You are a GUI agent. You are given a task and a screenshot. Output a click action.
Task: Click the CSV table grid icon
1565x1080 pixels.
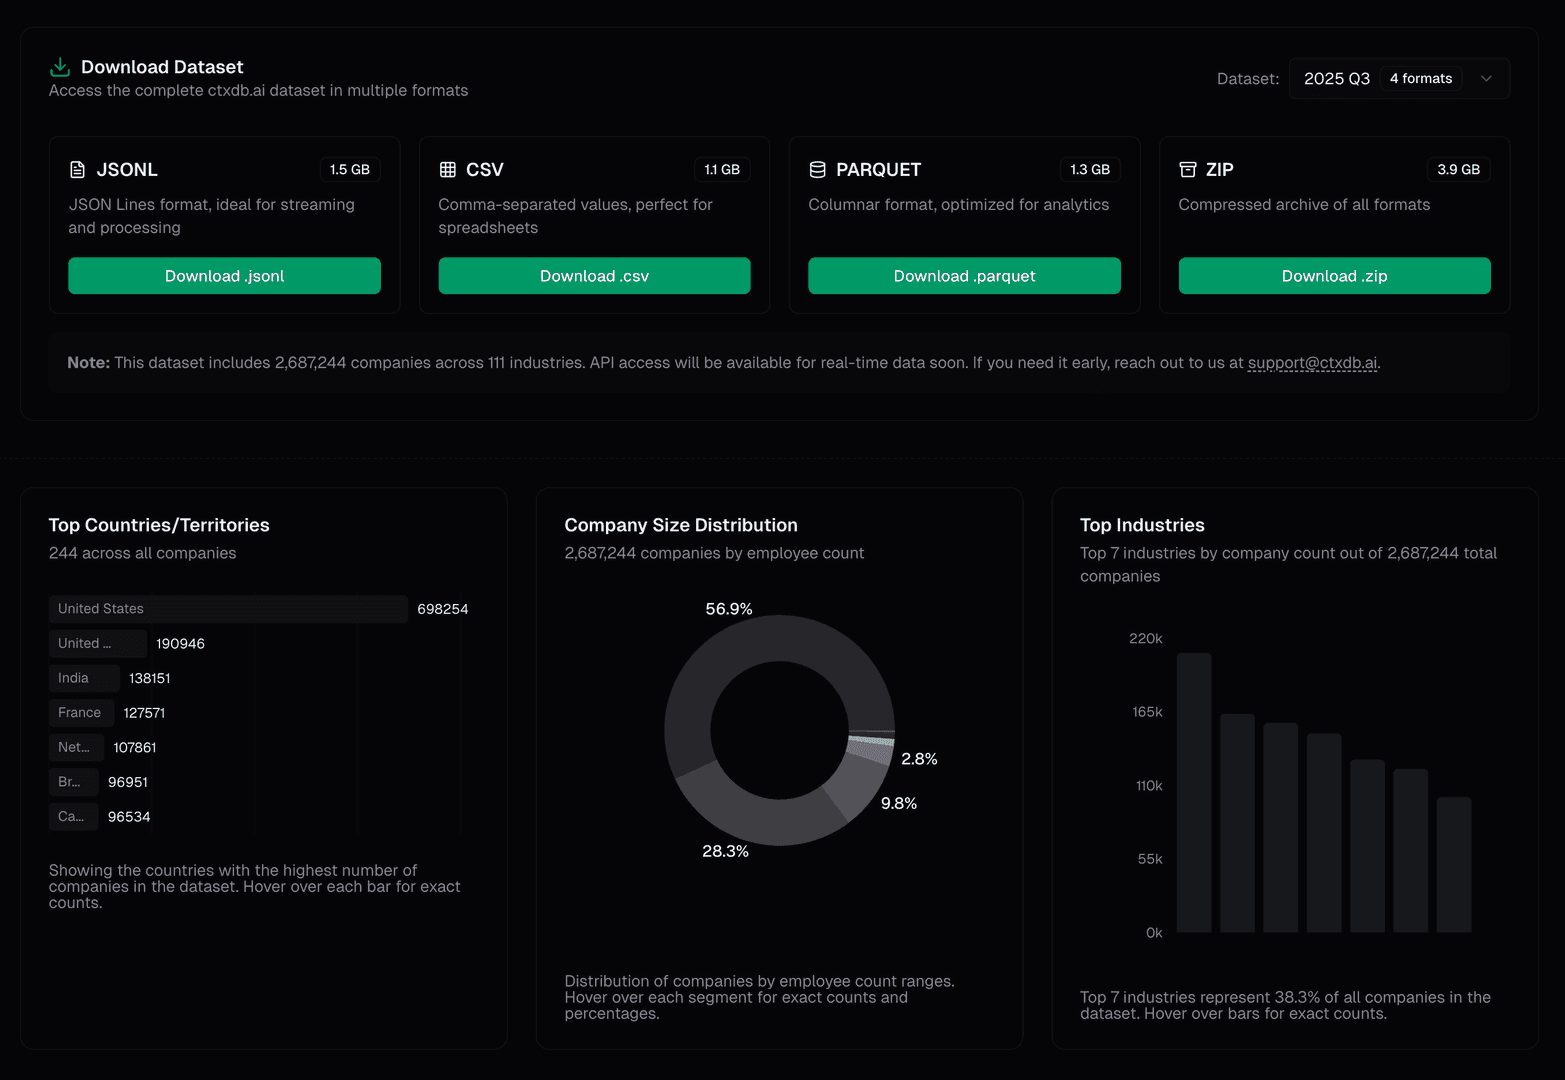click(448, 170)
